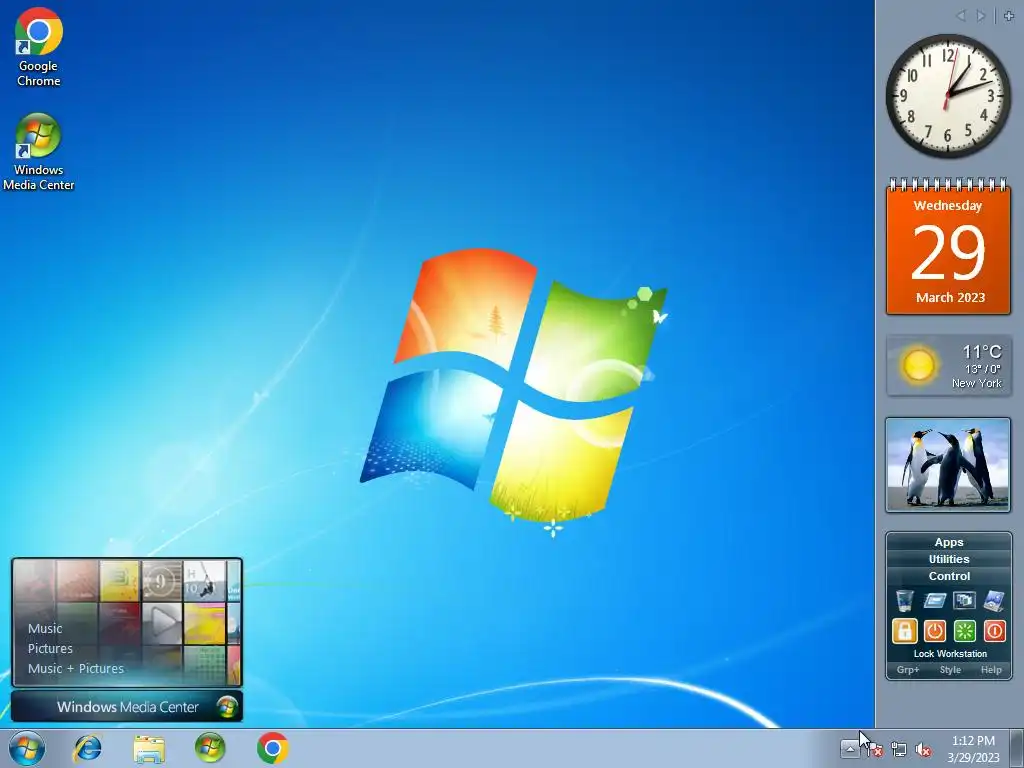Launch Google Chrome from the taskbar
The height and width of the screenshot is (768, 1024).
(272, 748)
